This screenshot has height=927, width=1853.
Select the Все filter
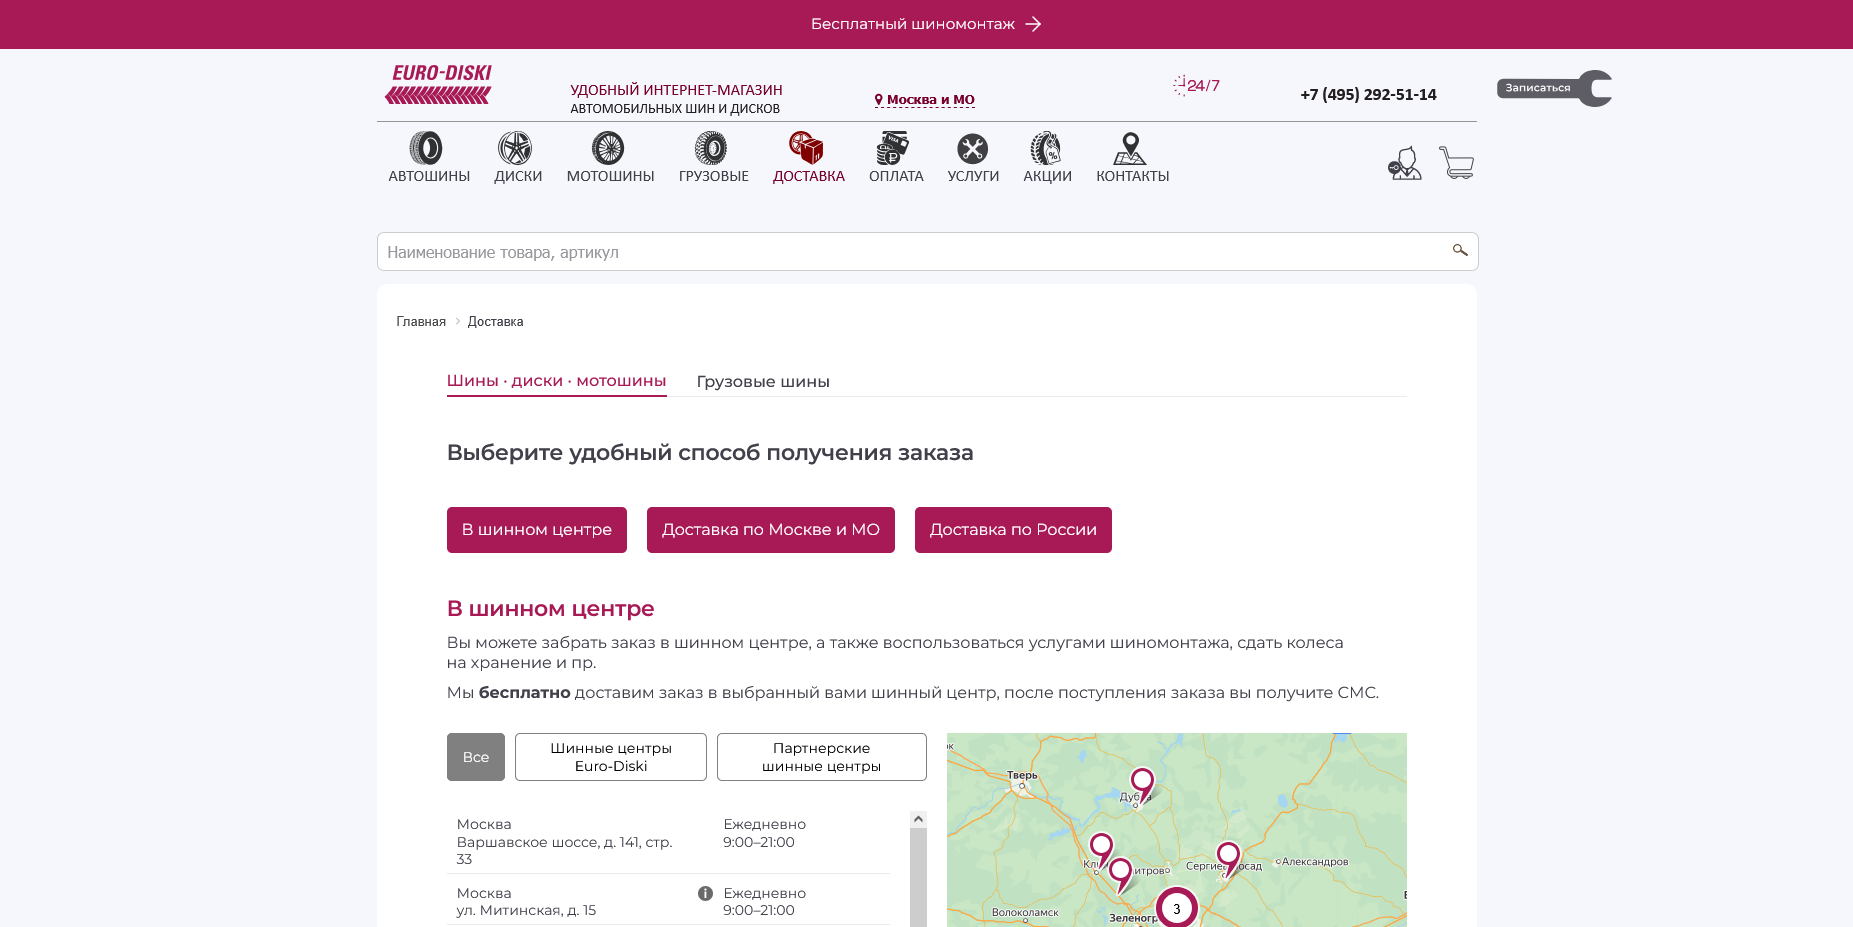[476, 757]
